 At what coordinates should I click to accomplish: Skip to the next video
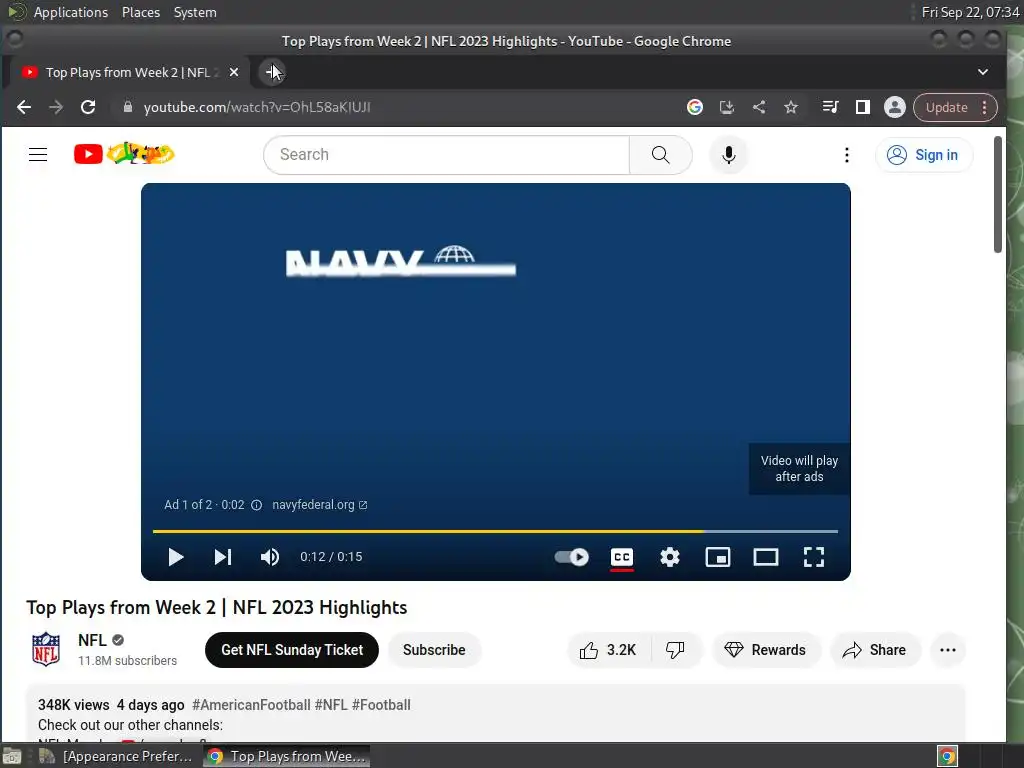pyautogui.click(x=223, y=557)
